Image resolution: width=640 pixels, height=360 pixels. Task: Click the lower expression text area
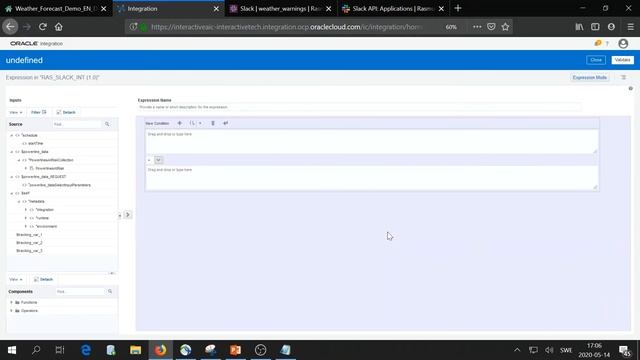click(371, 178)
